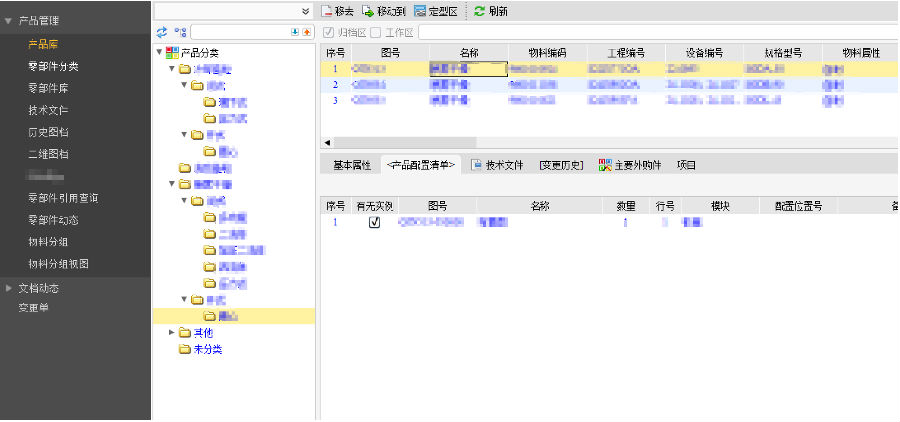
Task: Click the tree search input field
Action: 240,32
